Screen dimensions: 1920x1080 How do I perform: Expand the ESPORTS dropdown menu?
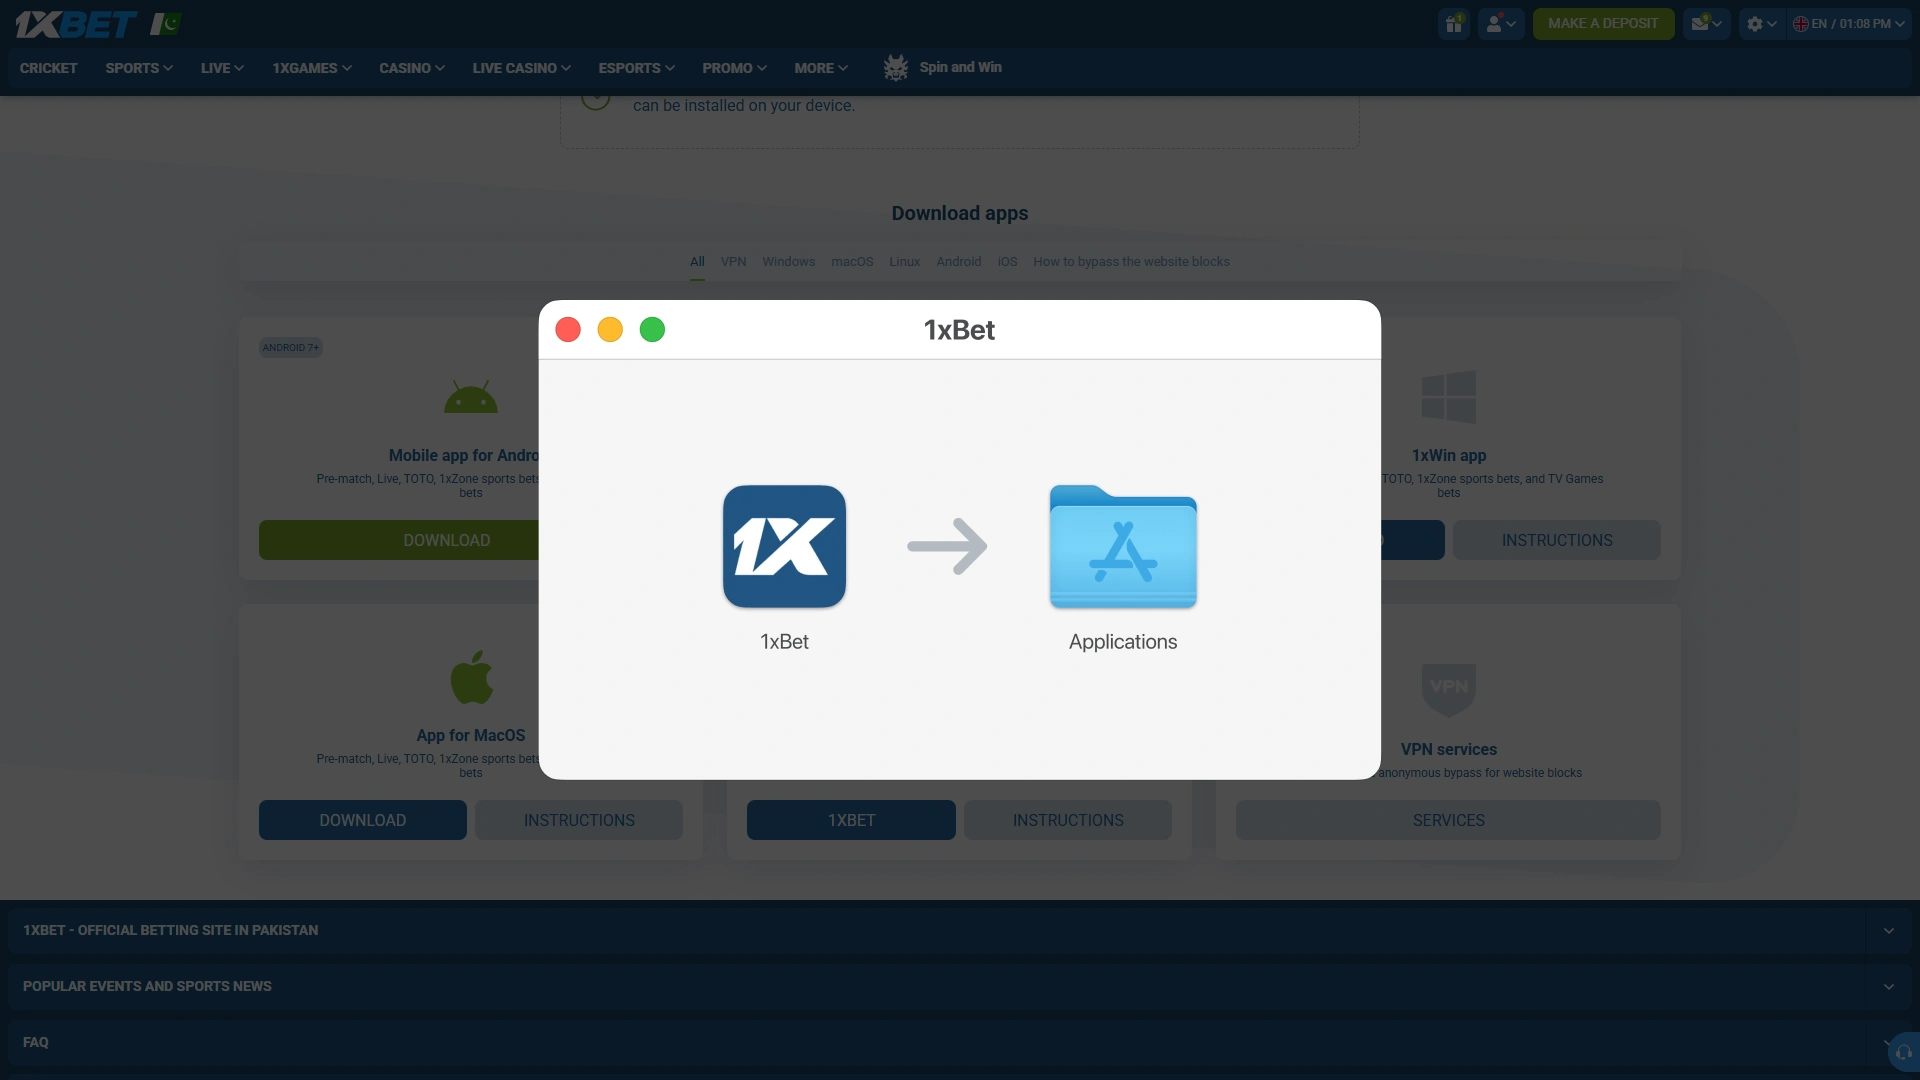(637, 68)
